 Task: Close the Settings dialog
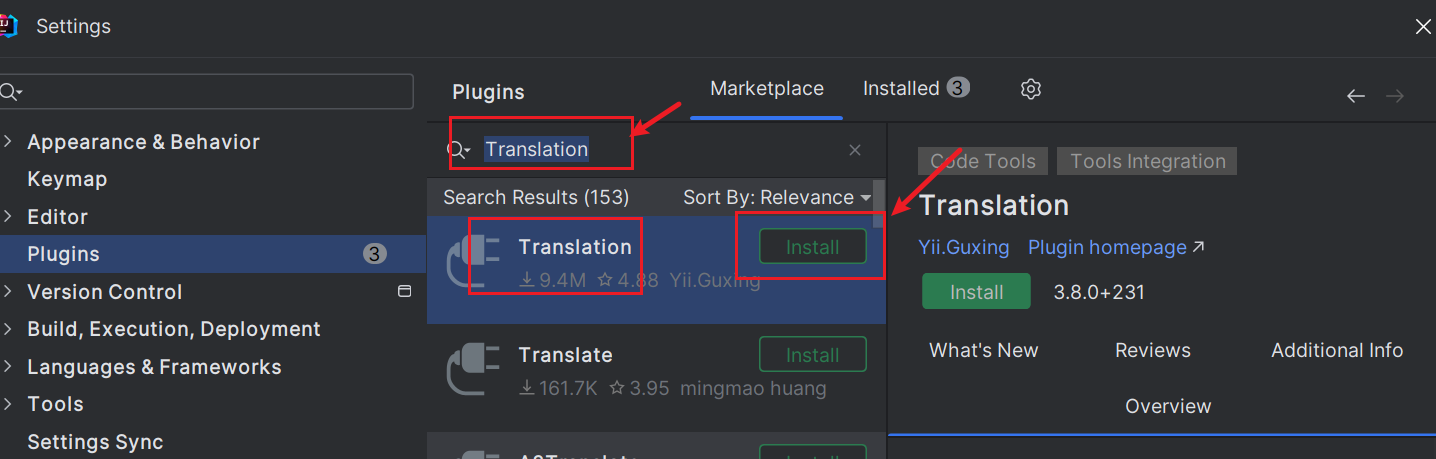(x=1423, y=27)
